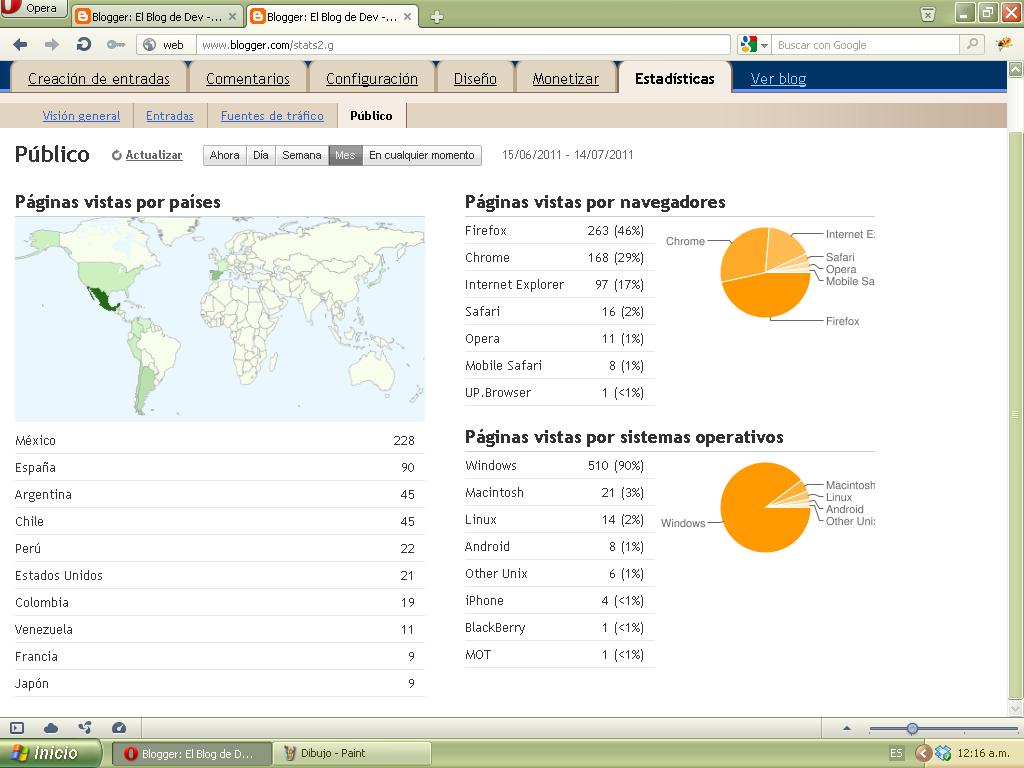Click the Opera Unite share icon
The width and height of the screenshot is (1024, 768).
[x=85, y=728]
